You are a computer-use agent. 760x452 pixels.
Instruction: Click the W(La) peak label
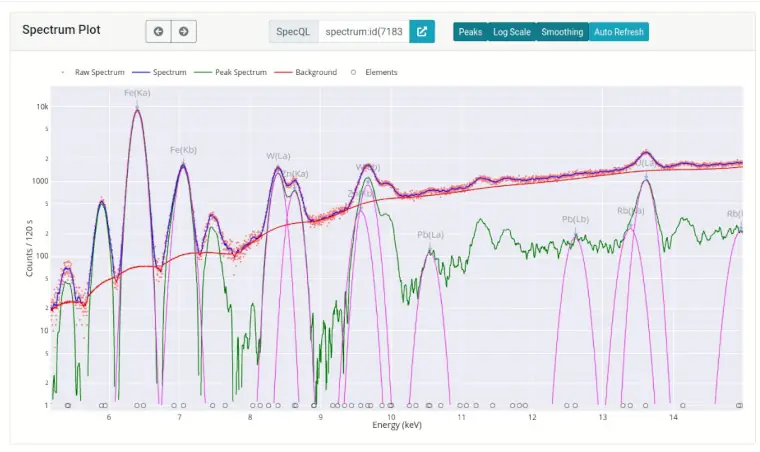[x=278, y=156]
